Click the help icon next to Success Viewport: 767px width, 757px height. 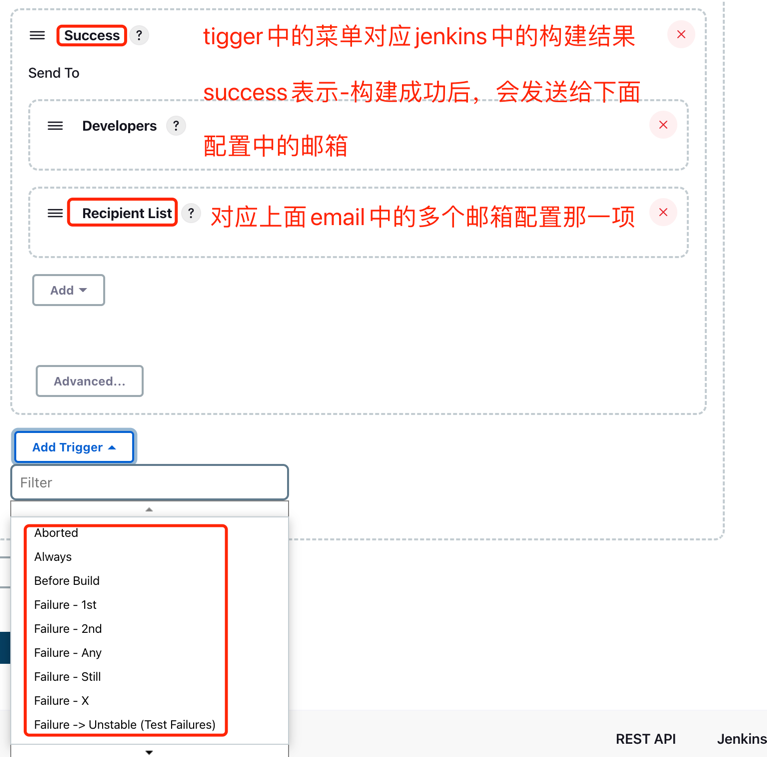click(x=139, y=35)
